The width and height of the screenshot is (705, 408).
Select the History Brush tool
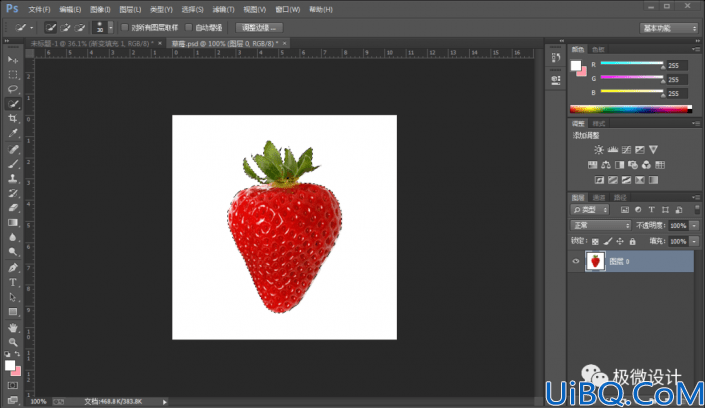click(13, 193)
